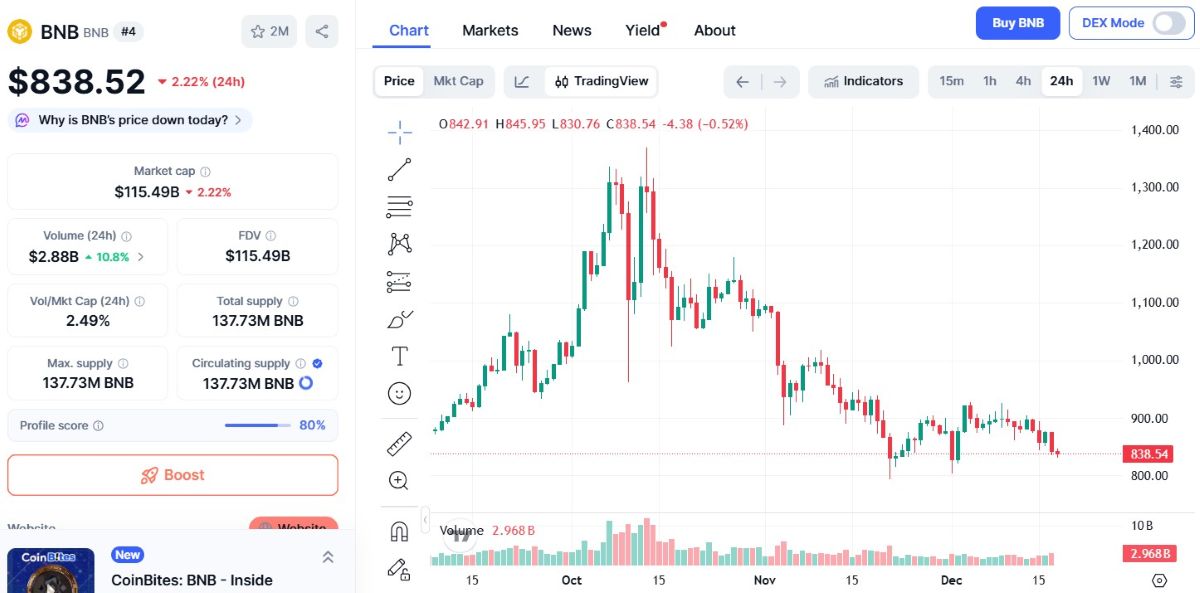
Task: Share the BNB coin page
Action: (x=321, y=31)
